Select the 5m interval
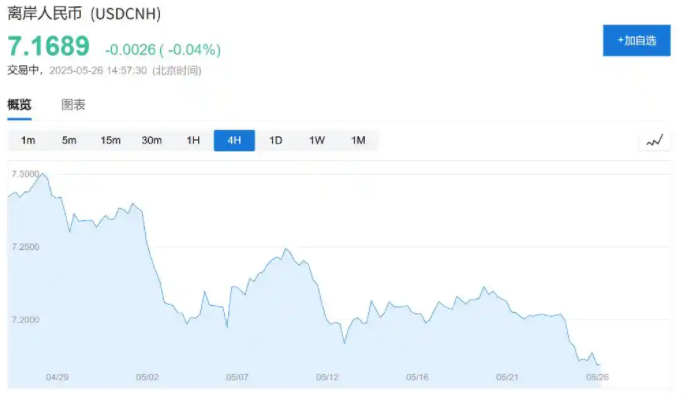Image resolution: width=685 pixels, height=394 pixels. 69,141
